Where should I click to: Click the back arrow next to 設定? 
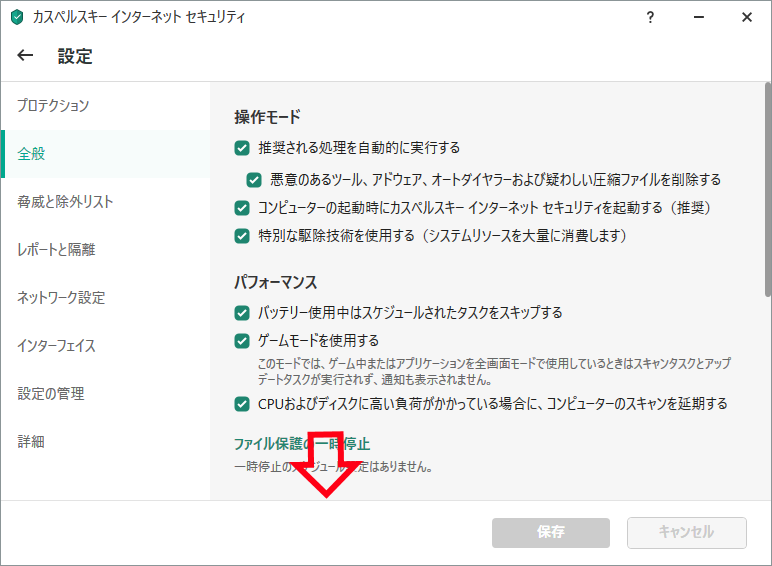click(26, 56)
